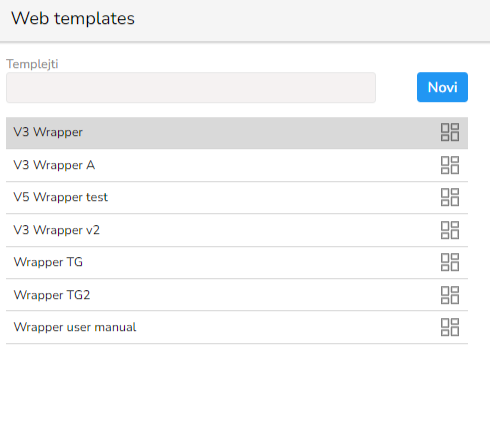Click grid icon for Wrapper user manual

click(x=450, y=327)
